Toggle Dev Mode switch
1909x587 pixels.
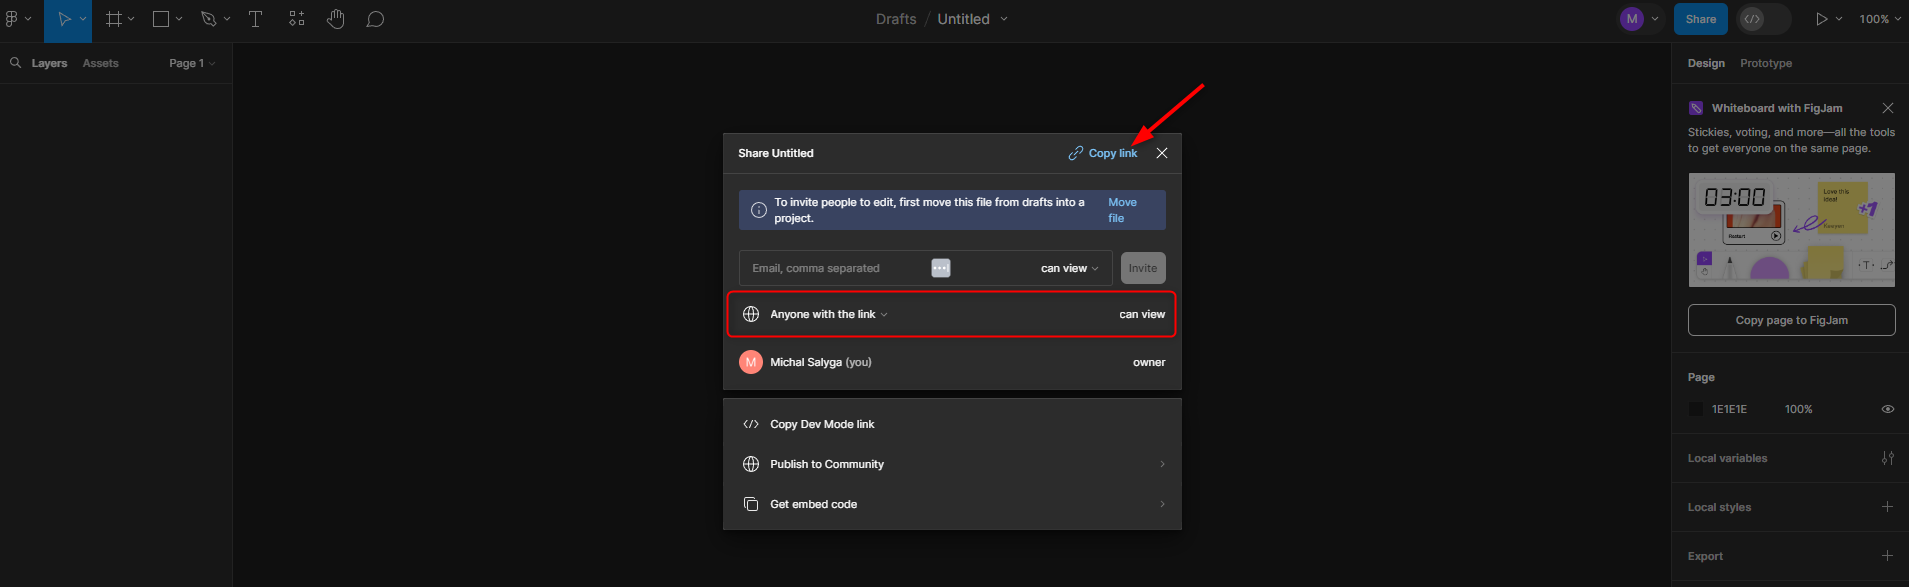1764,19
